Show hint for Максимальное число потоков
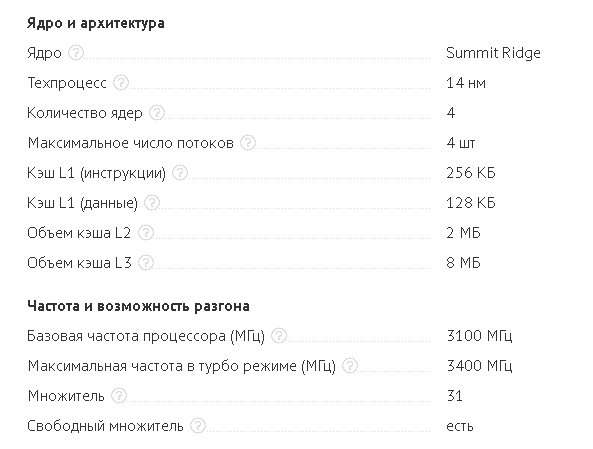This screenshot has height=449, width=593. pos(248,143)
